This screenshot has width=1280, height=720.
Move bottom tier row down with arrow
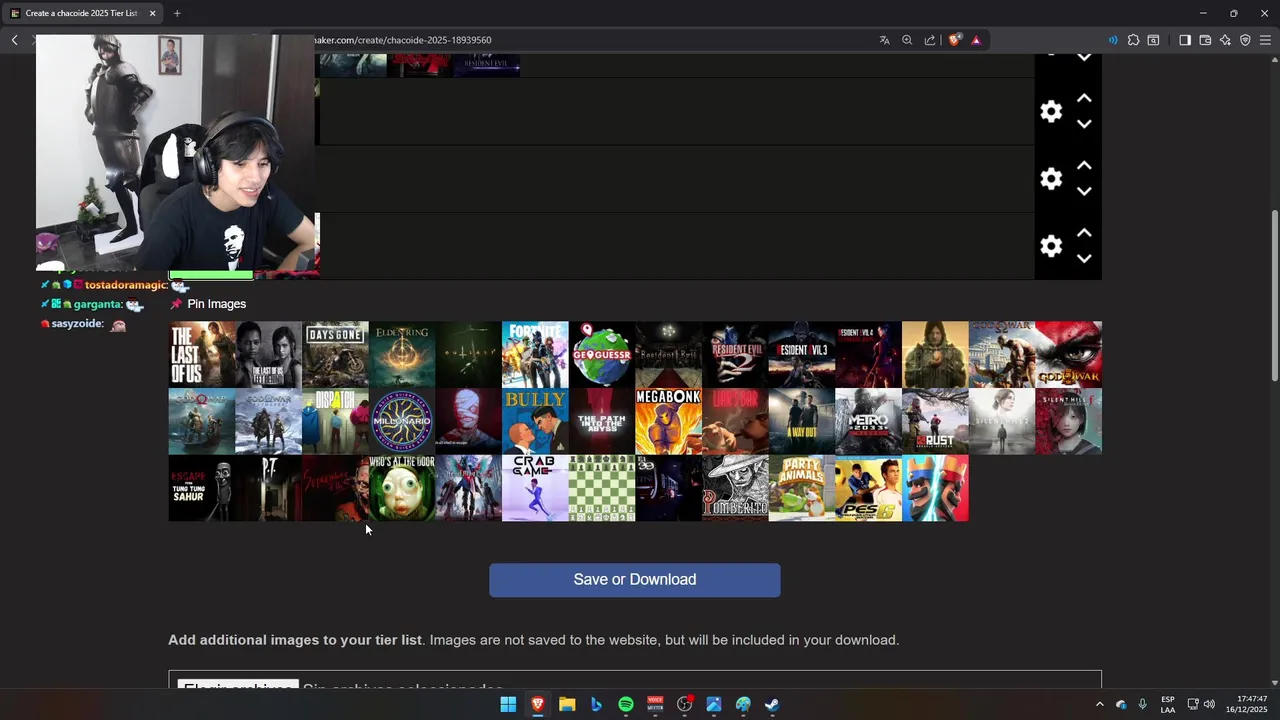(1084, 258)
